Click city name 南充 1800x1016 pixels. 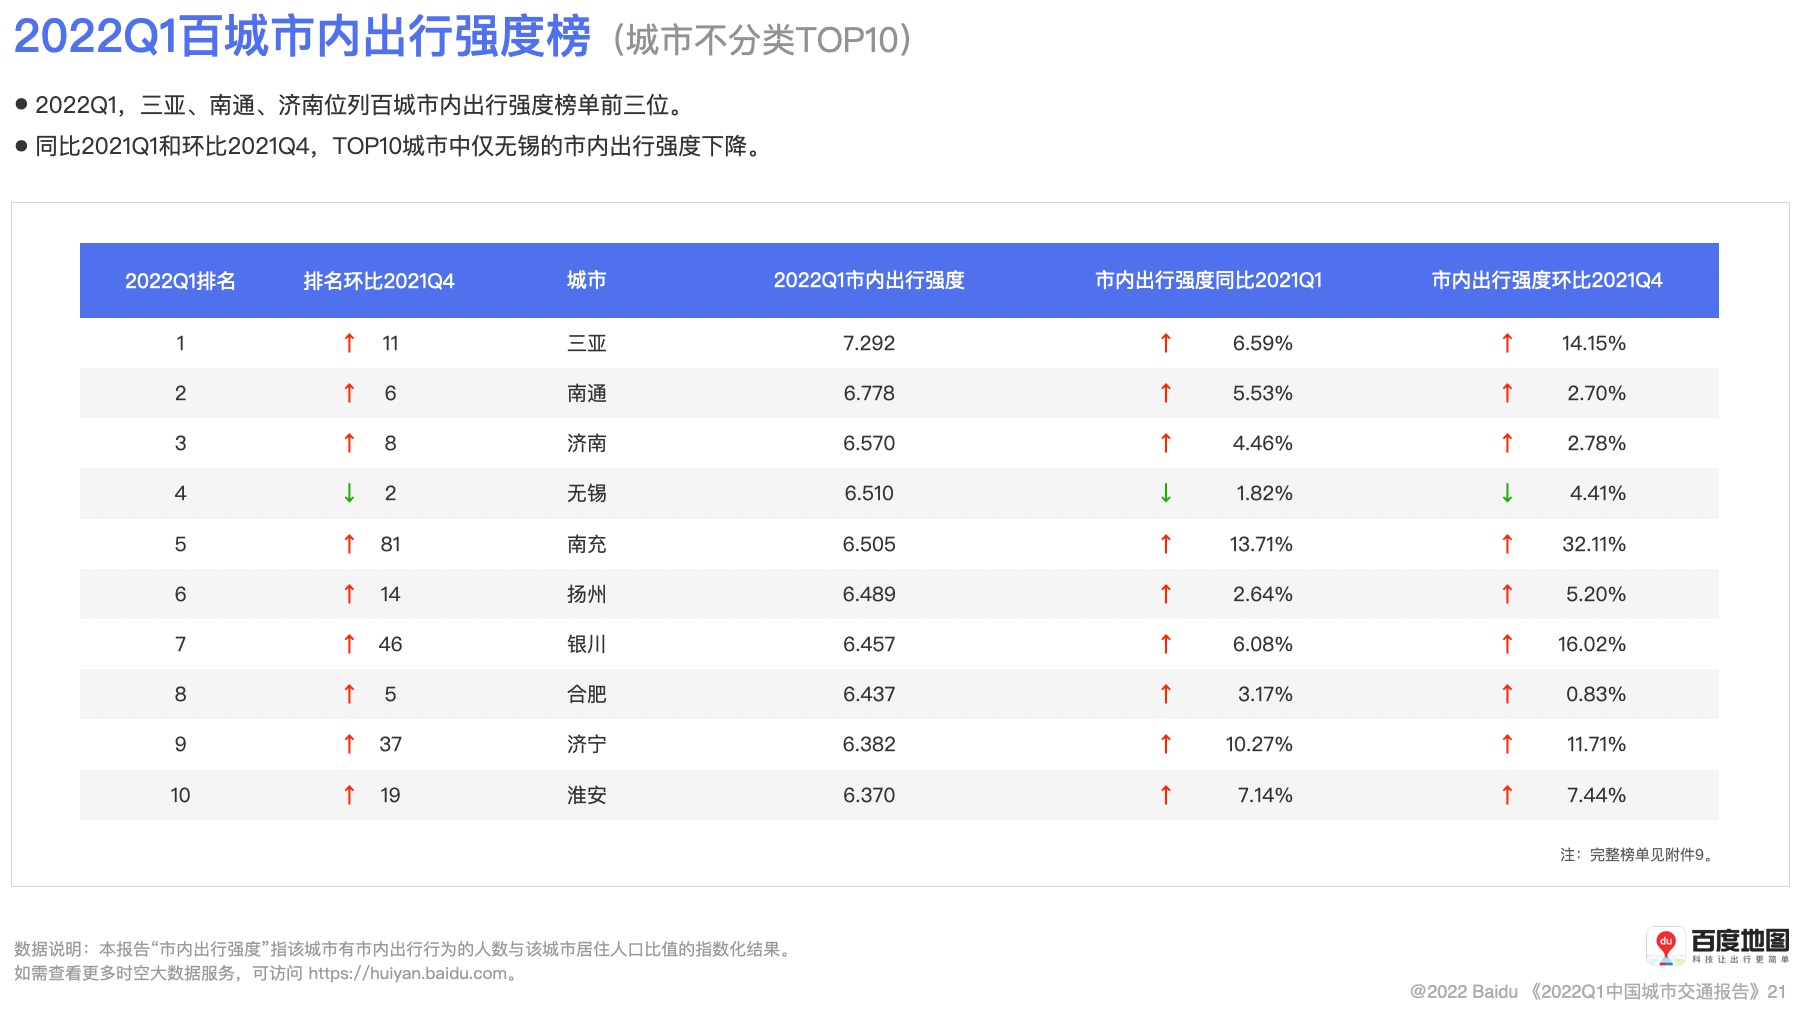587,544
